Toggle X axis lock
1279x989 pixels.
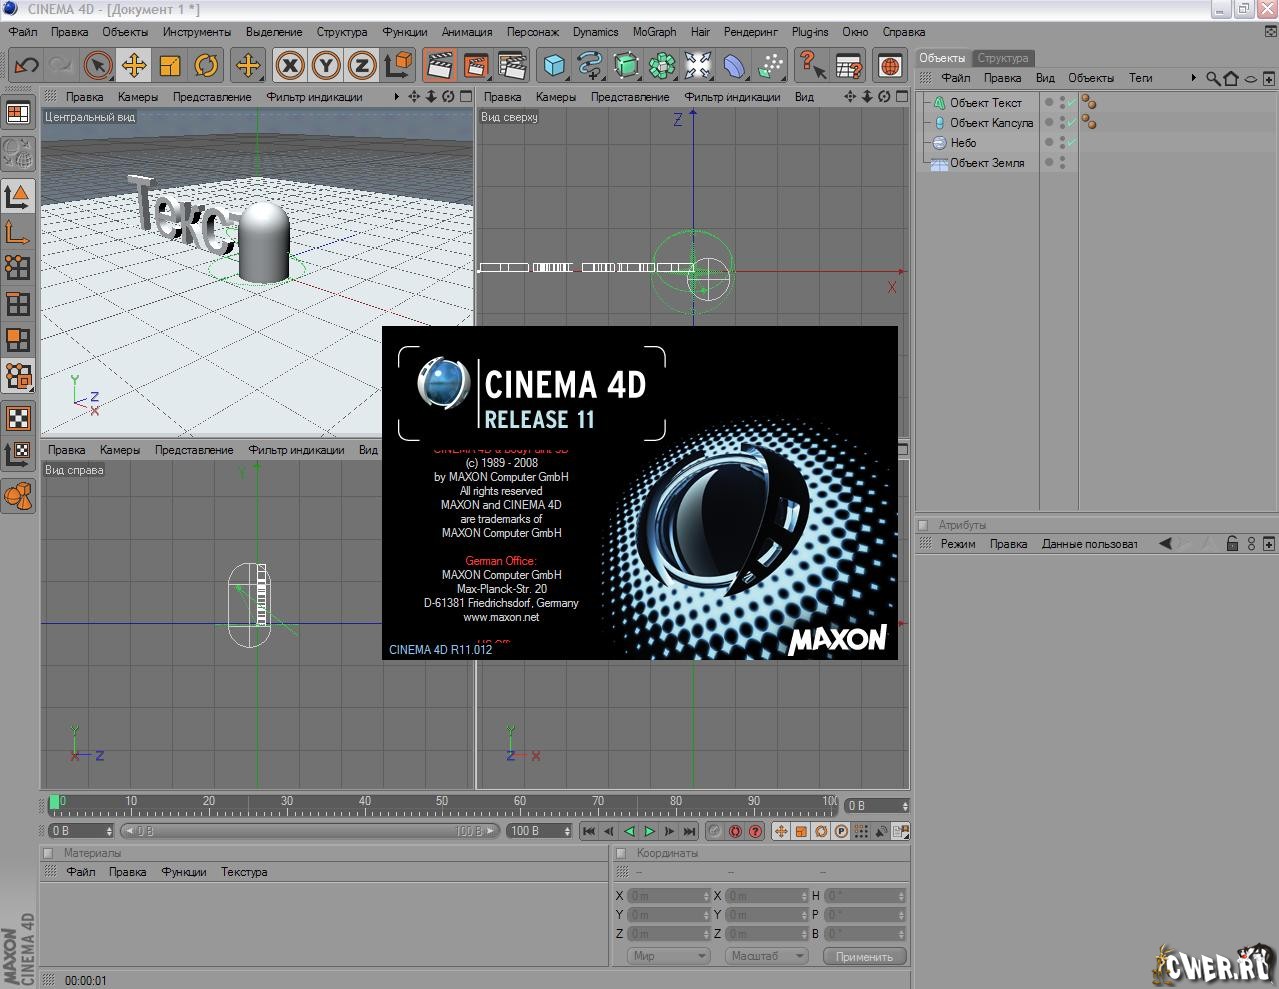(x=290, y=66)
